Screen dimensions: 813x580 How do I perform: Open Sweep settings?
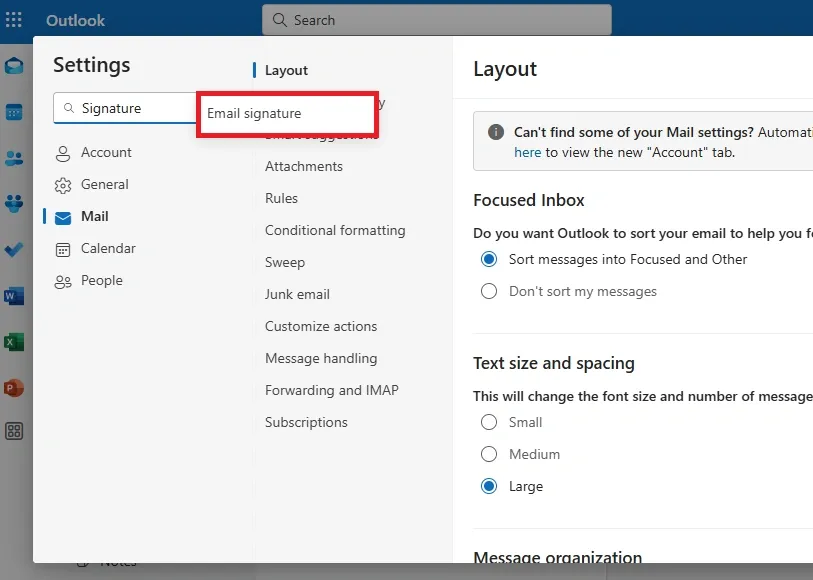pyautogui.click(x=285, y=262)
